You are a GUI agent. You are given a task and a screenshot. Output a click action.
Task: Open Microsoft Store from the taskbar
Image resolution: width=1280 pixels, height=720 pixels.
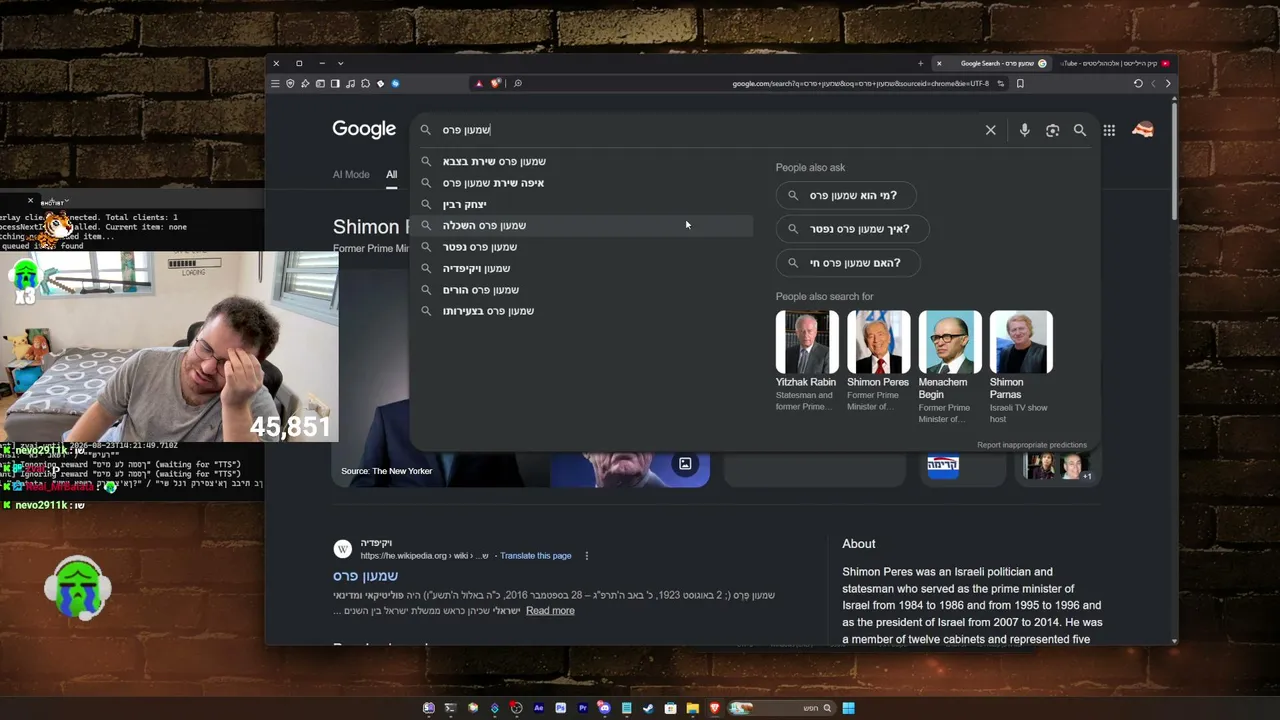pyautogui.click(x=670, y=708)
